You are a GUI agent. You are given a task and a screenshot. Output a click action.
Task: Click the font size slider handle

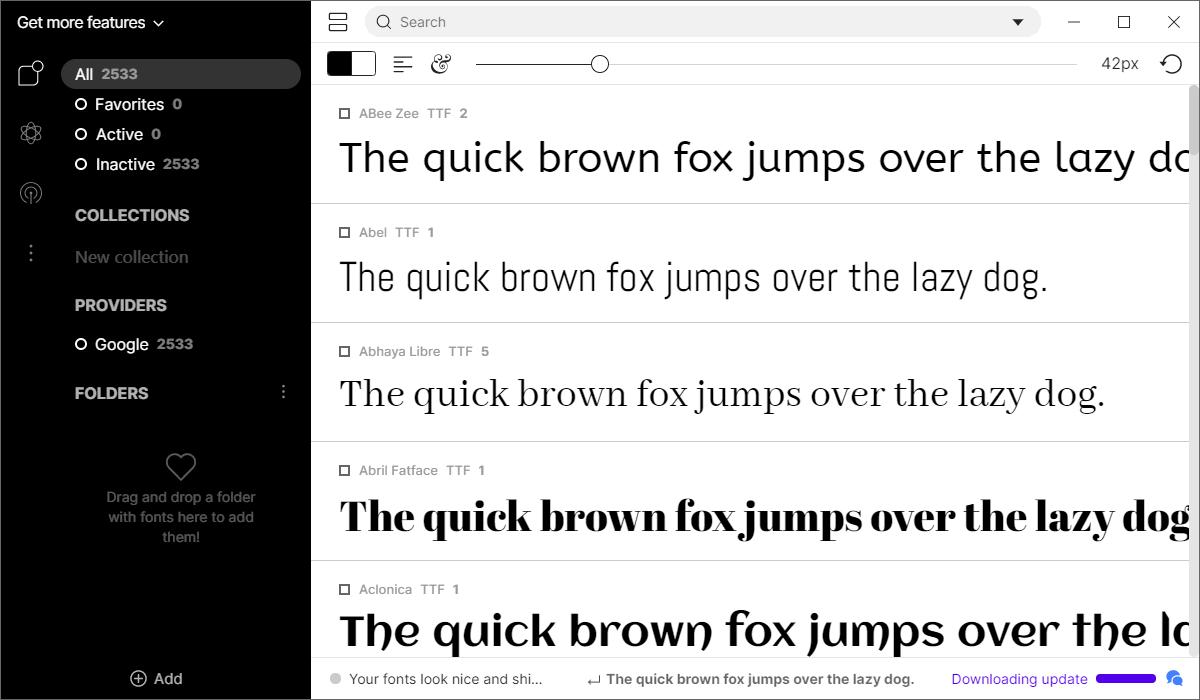tap(600, 64)
